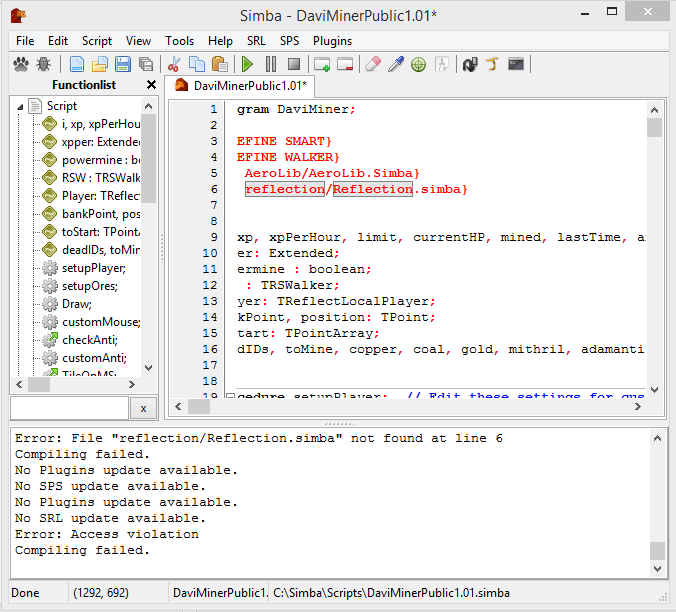Select the bankPoint variable item
Viewport: 676px width, 612px height.
click(101, 214)
